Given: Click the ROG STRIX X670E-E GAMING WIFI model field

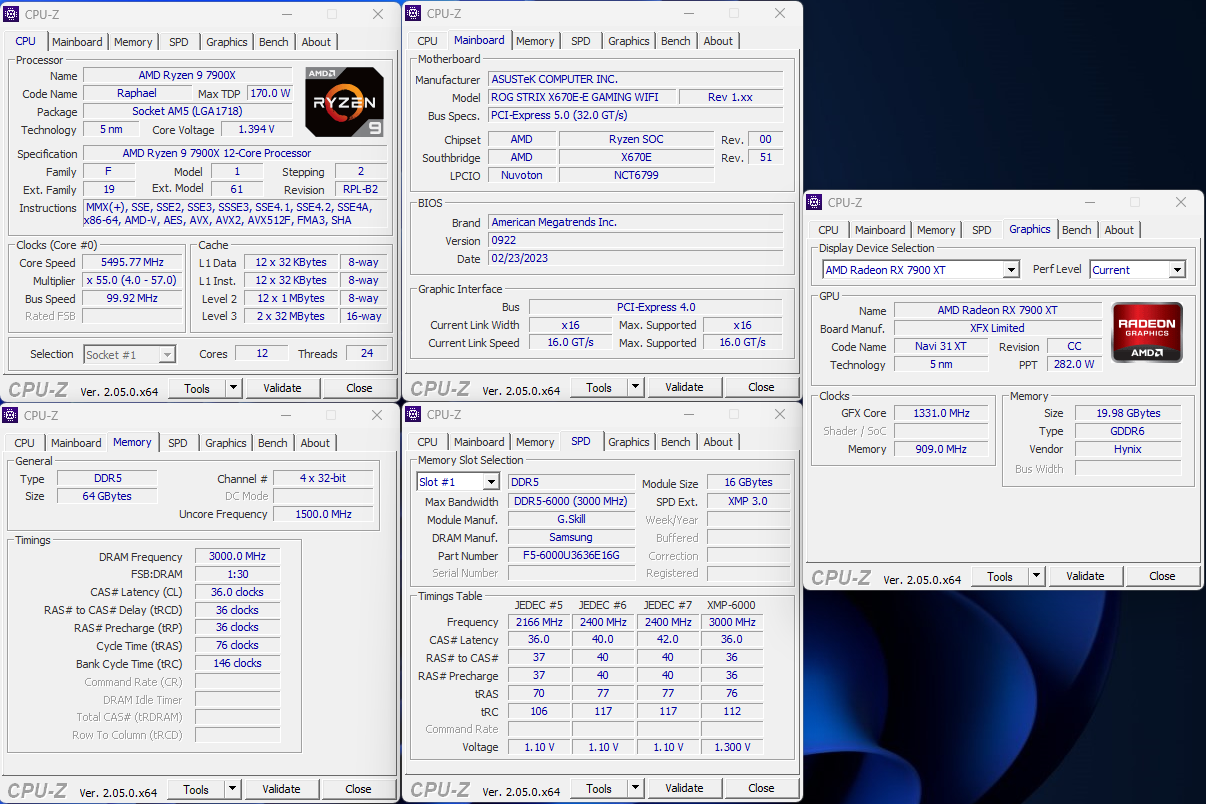Looking at the screenshot, I should (582, 97).
